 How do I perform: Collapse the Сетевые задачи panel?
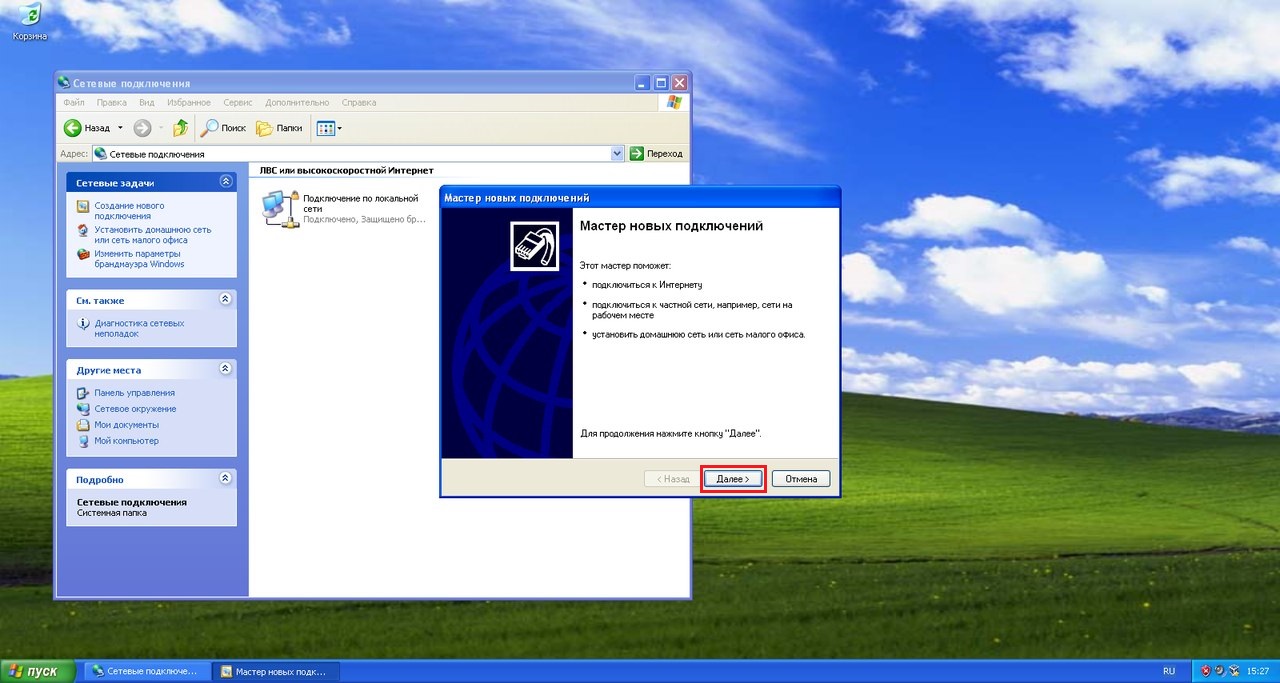pyautogui.click(x=226, y=182)
